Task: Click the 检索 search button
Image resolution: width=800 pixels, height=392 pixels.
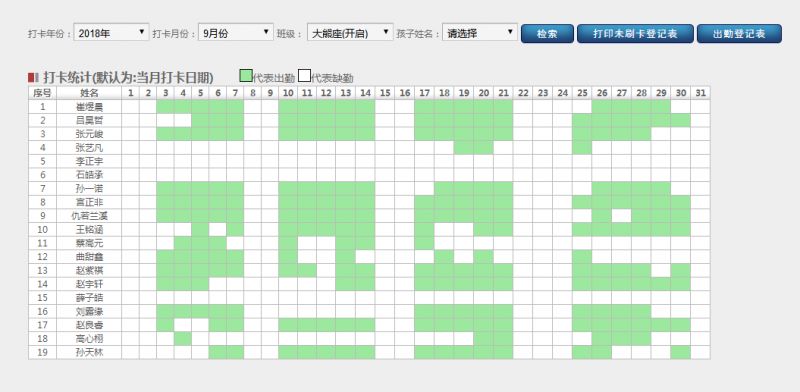Action: click(547, 34)
